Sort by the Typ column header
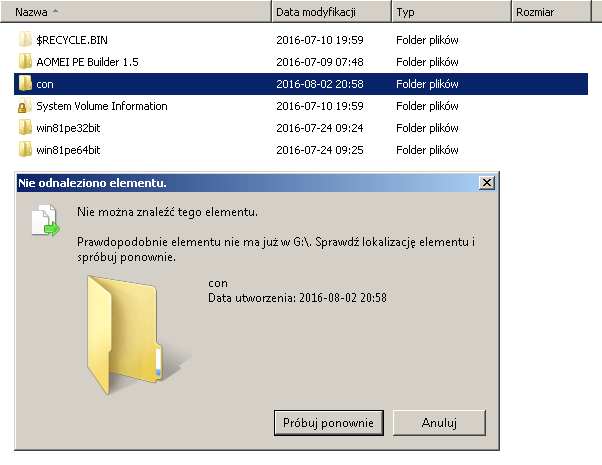The width and height of the screenshot is (602, 465). tap(452, 12)
